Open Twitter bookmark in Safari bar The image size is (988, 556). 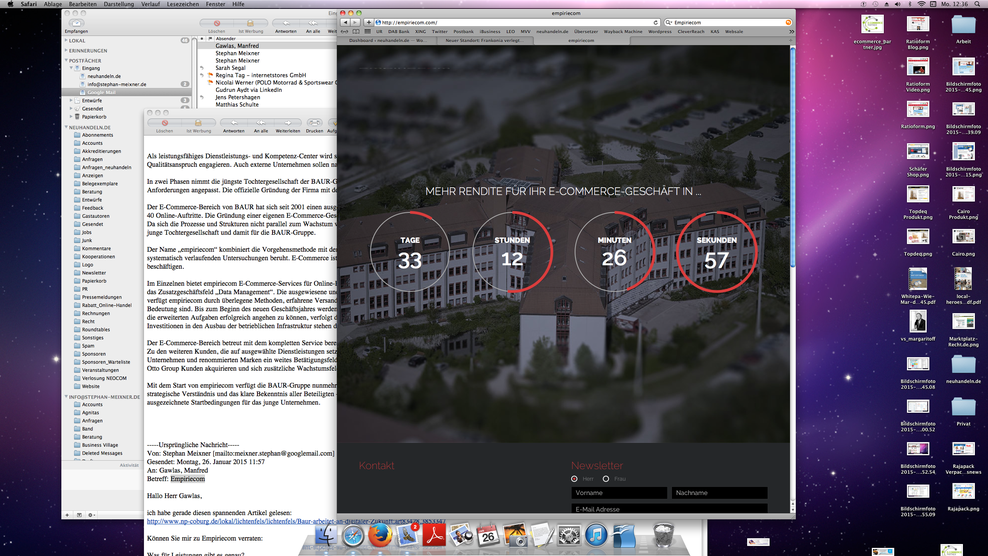click(439, 32)
